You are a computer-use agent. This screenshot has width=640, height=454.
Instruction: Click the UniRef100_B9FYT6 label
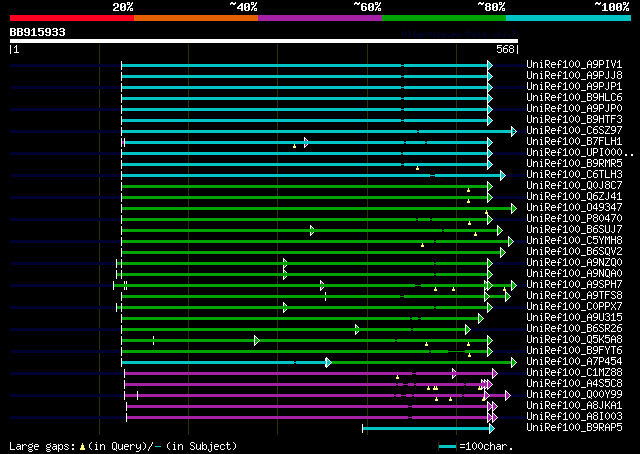(x=574, y=351)
